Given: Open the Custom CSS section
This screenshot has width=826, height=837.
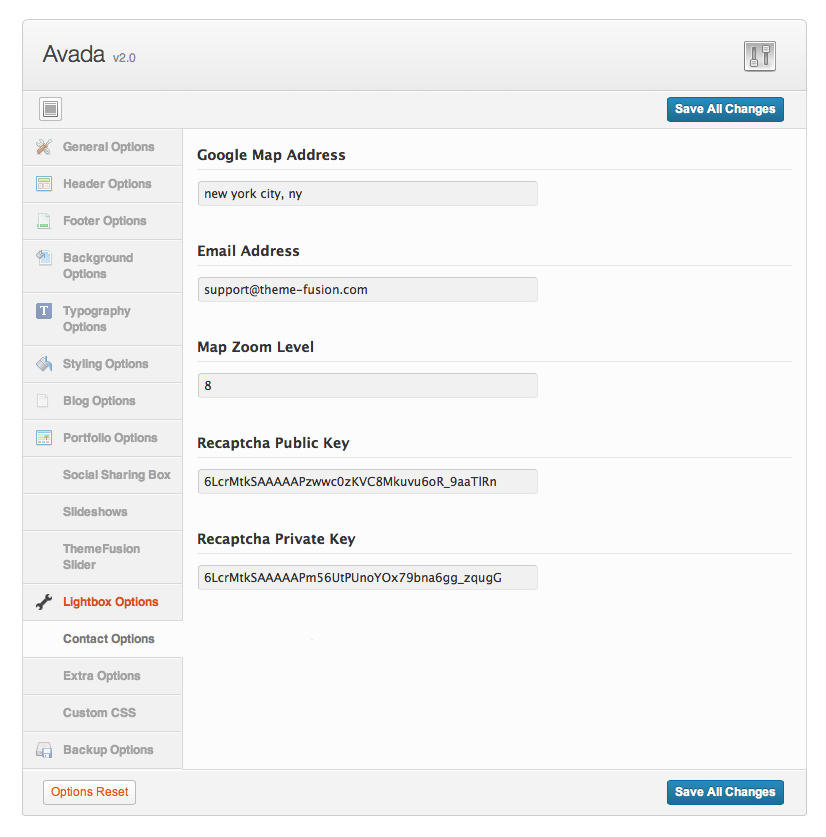Looking at the screenshot, I should [99, 713].
